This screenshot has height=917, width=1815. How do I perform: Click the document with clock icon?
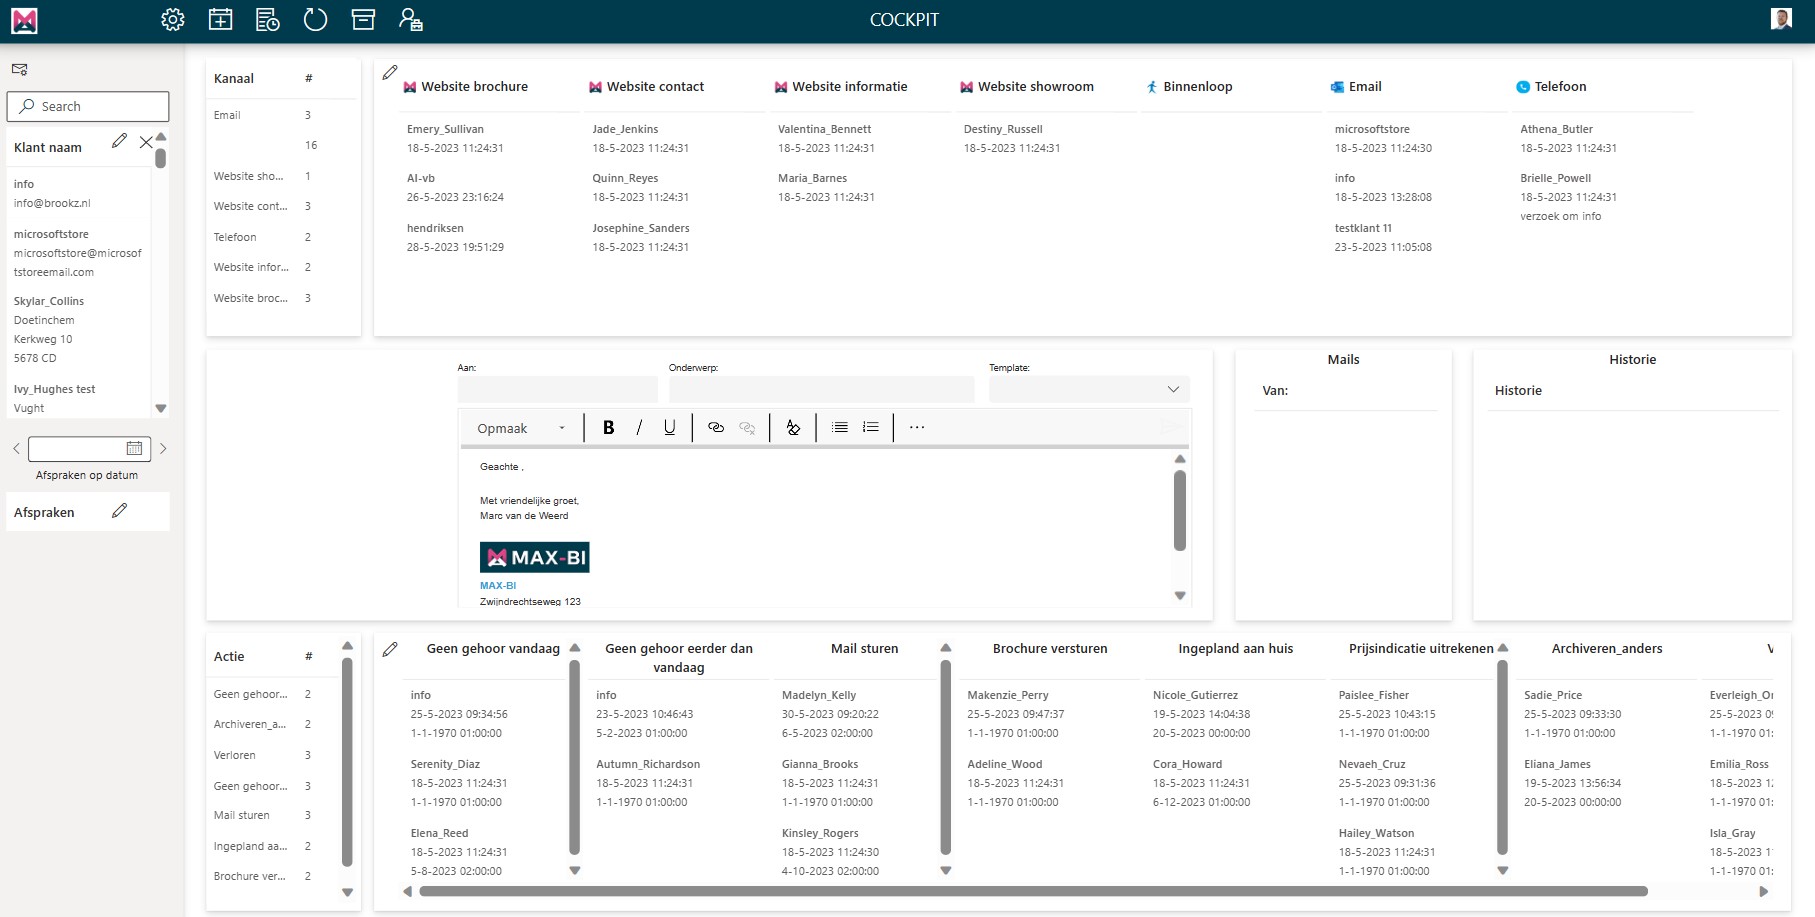coord(267,20)
